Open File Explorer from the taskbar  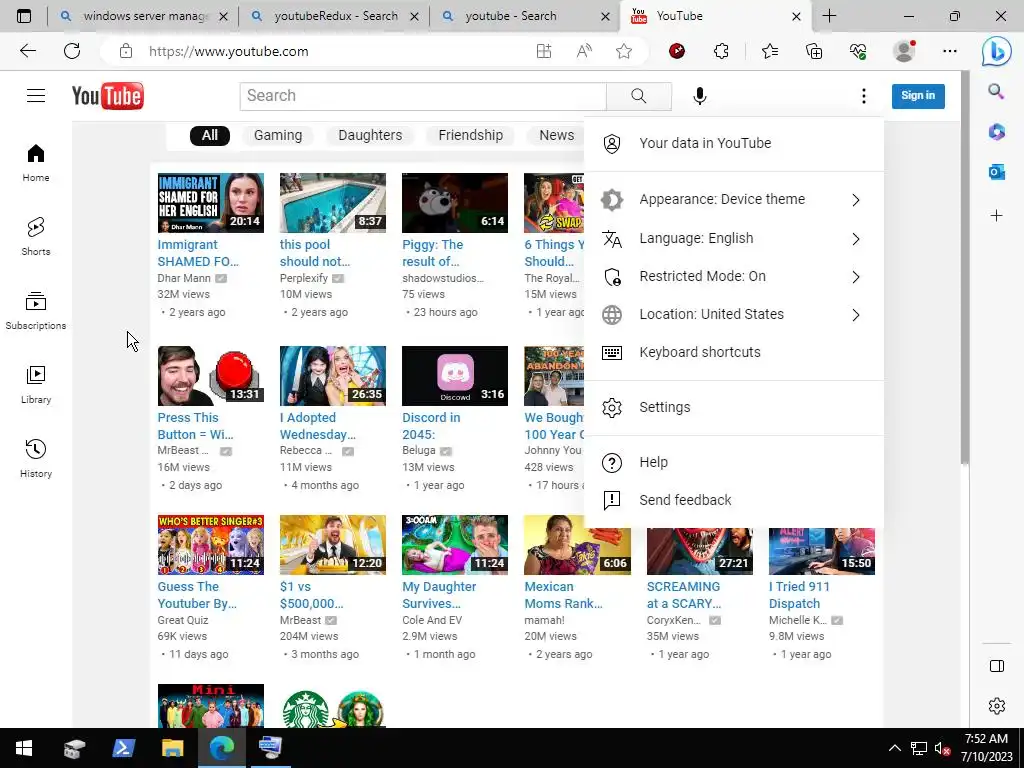click(172, 748)
